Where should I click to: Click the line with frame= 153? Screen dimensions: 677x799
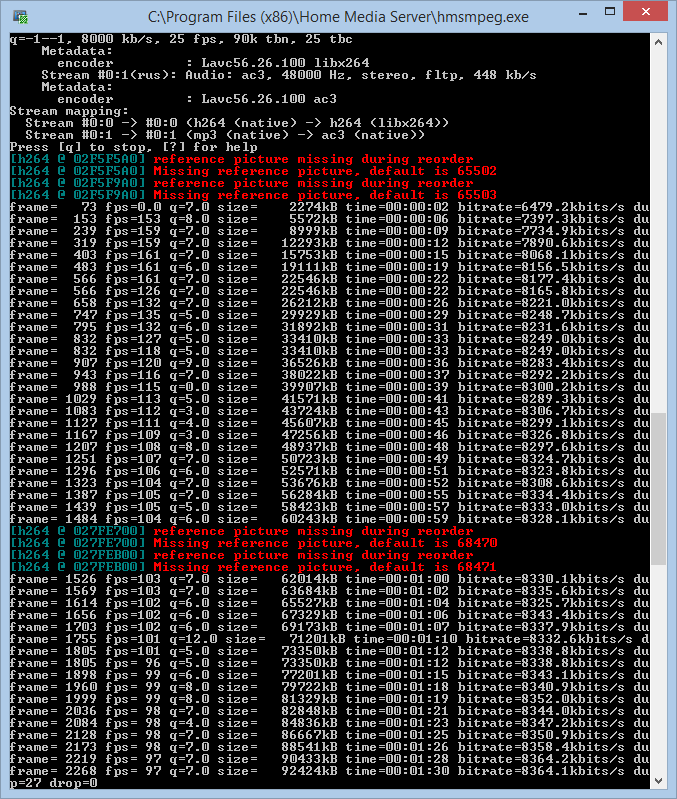click(329, 219)
